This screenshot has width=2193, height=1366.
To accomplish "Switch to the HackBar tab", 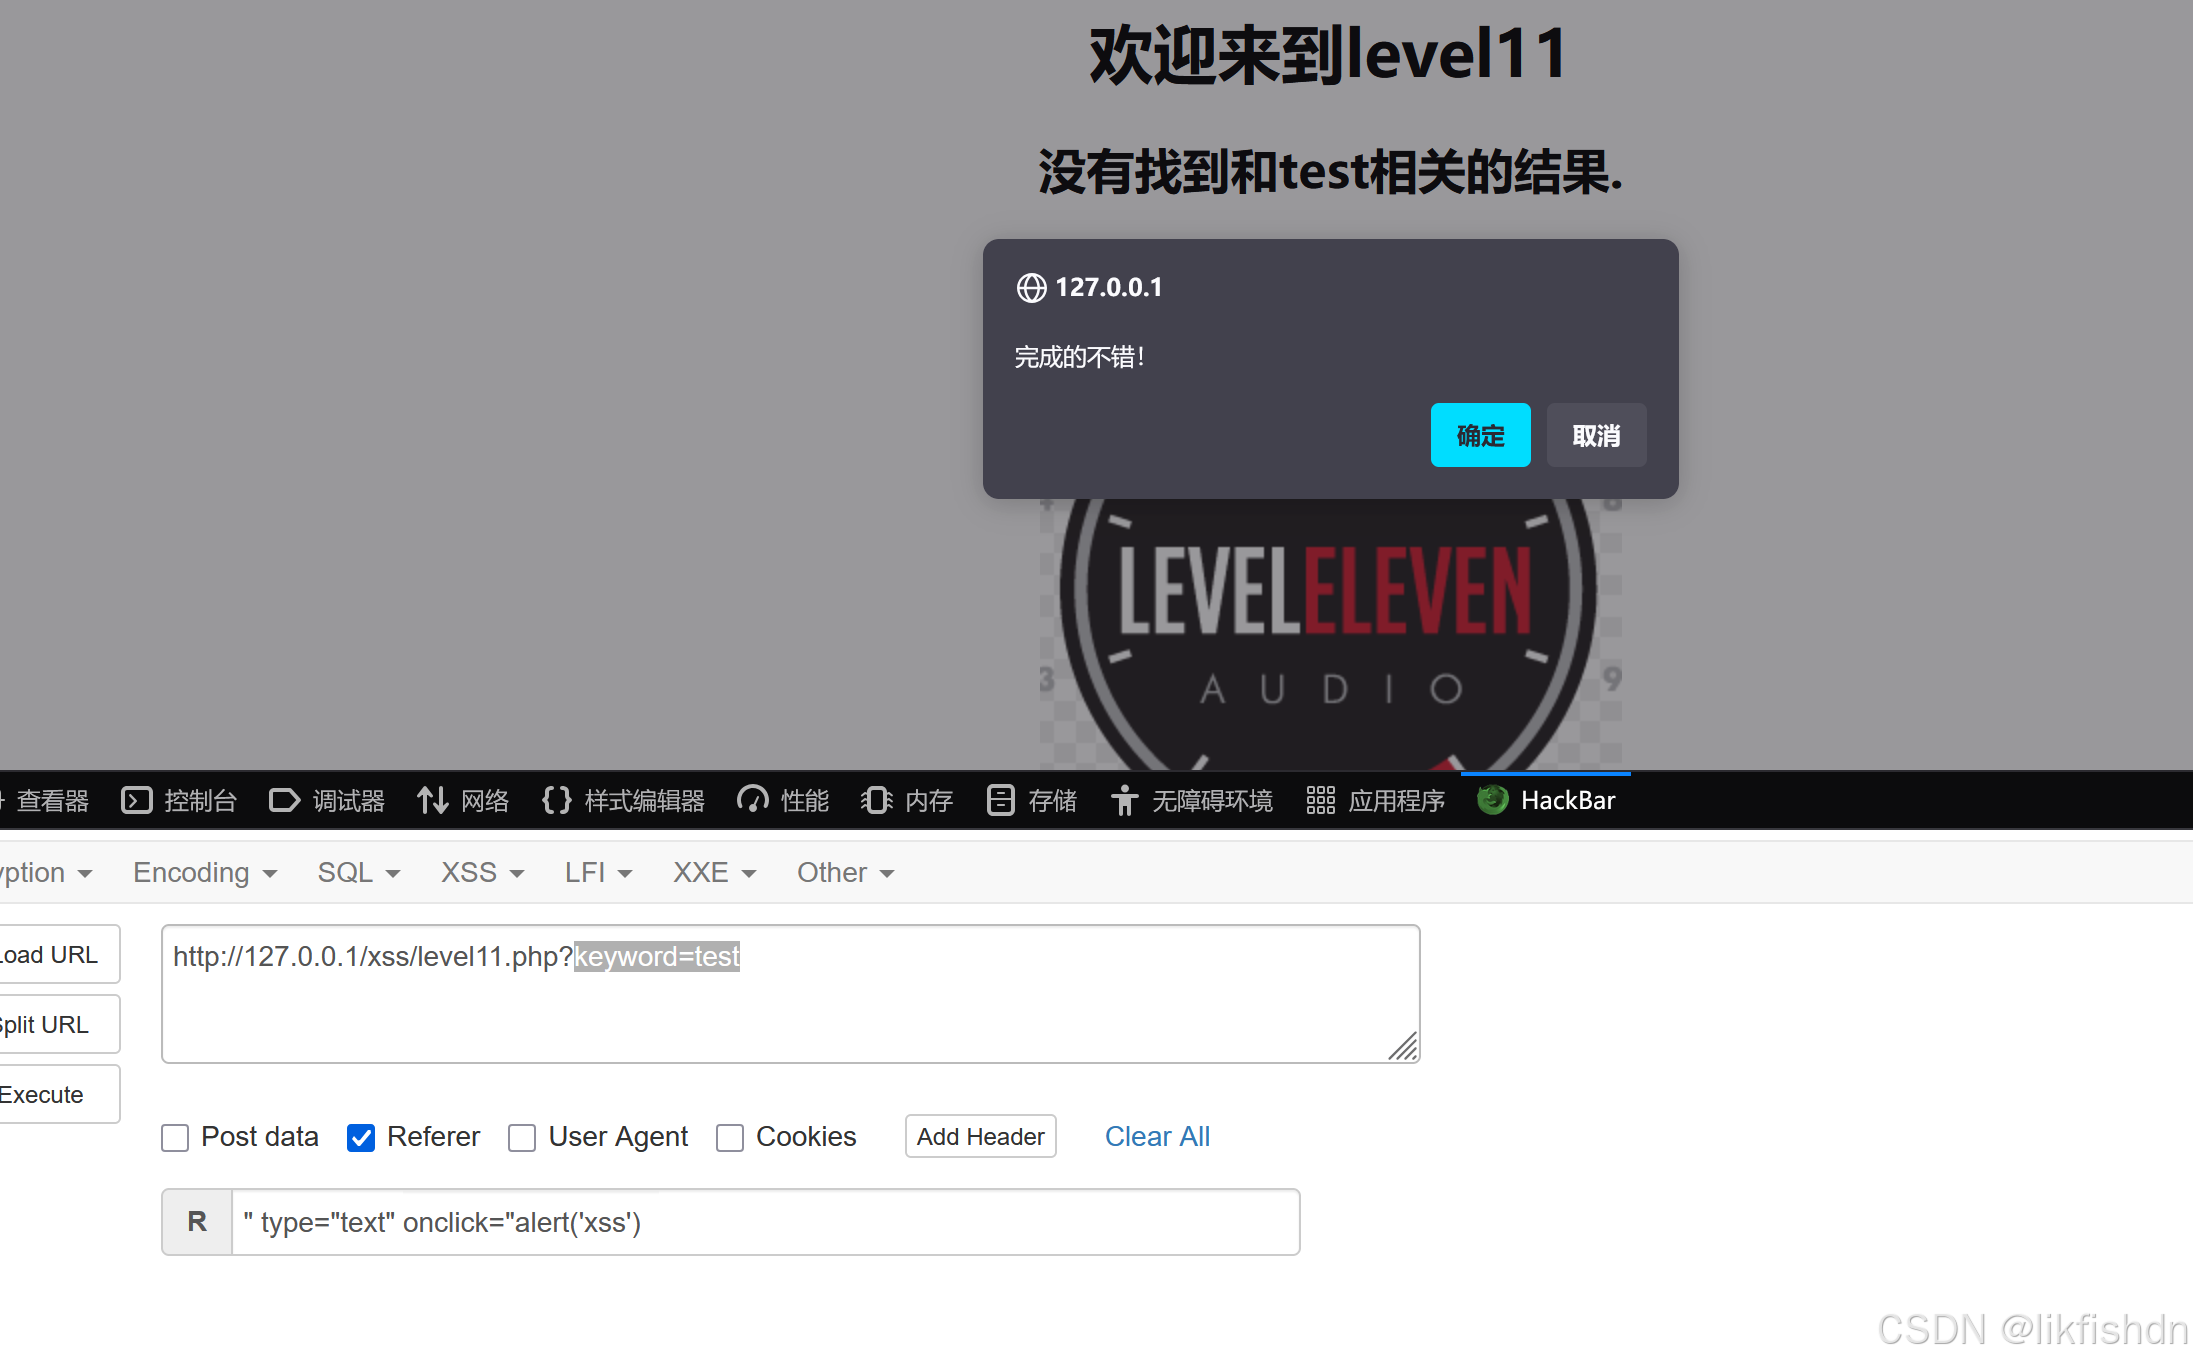I will (x=1547, y=801).
